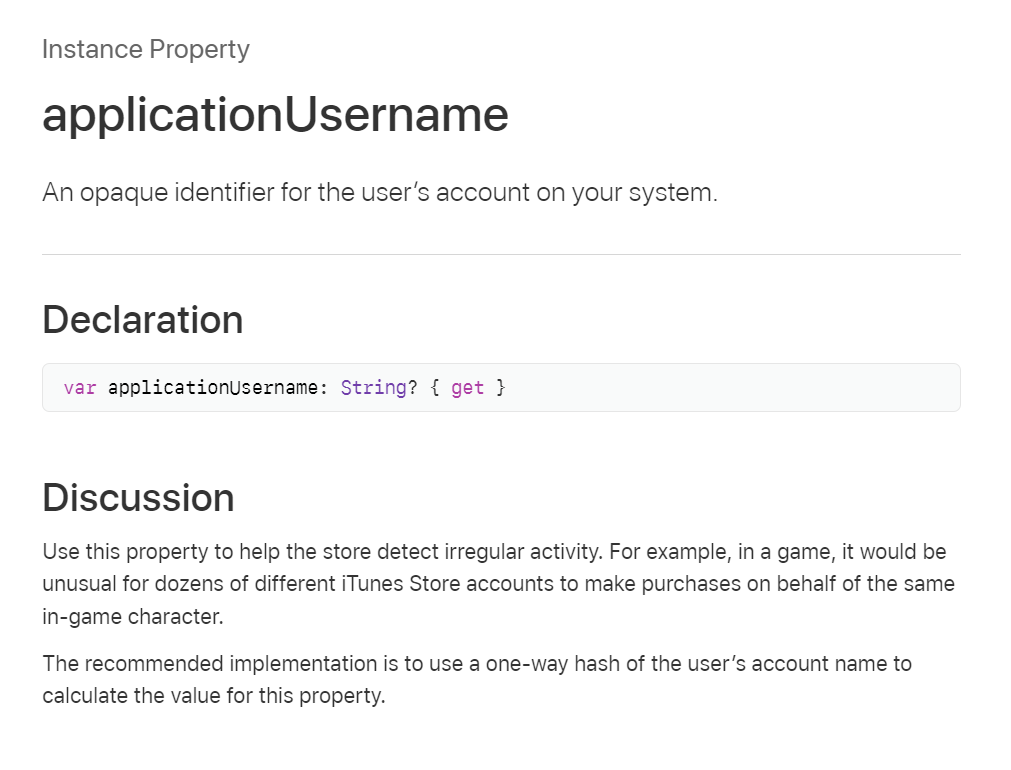
Task: Click the optional question mark after String
Action: click(413, 388)
